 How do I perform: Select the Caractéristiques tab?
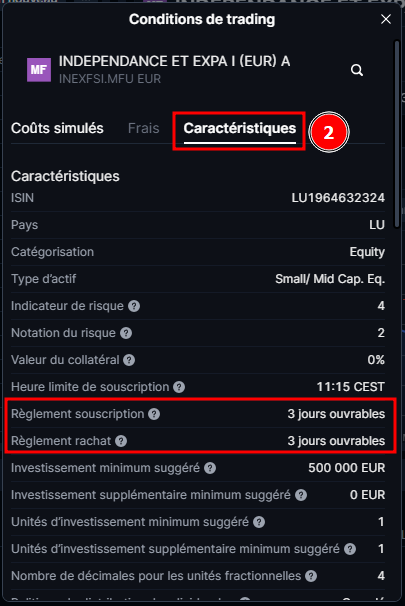240,128
